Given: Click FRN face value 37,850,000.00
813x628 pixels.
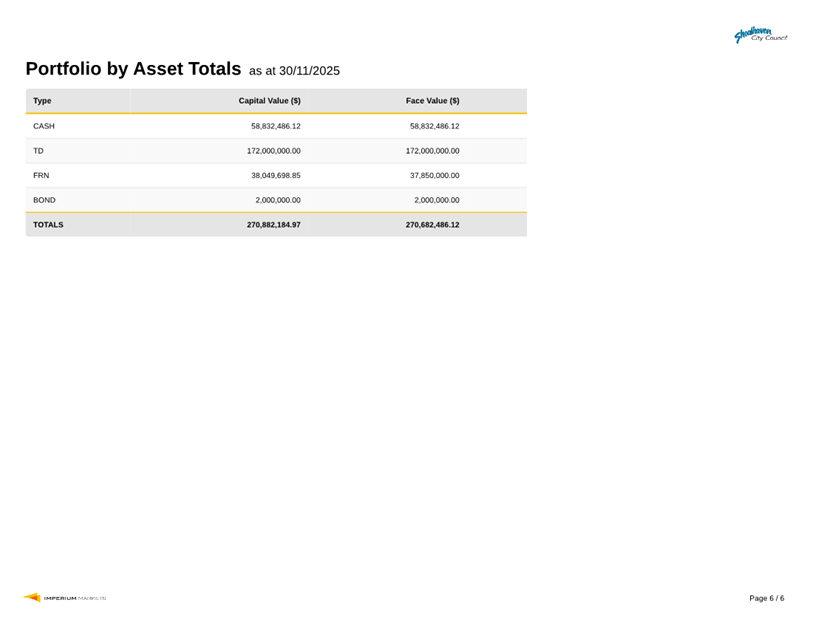Looking at the screenshot, I should coord(434,175).
